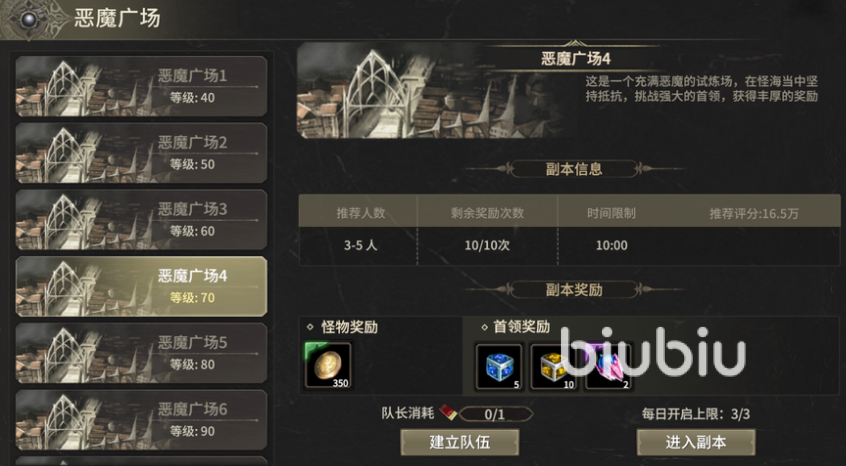Click the 10/10次 remaining rewards value
846x466 pixels.
click(x=487, y=245)
